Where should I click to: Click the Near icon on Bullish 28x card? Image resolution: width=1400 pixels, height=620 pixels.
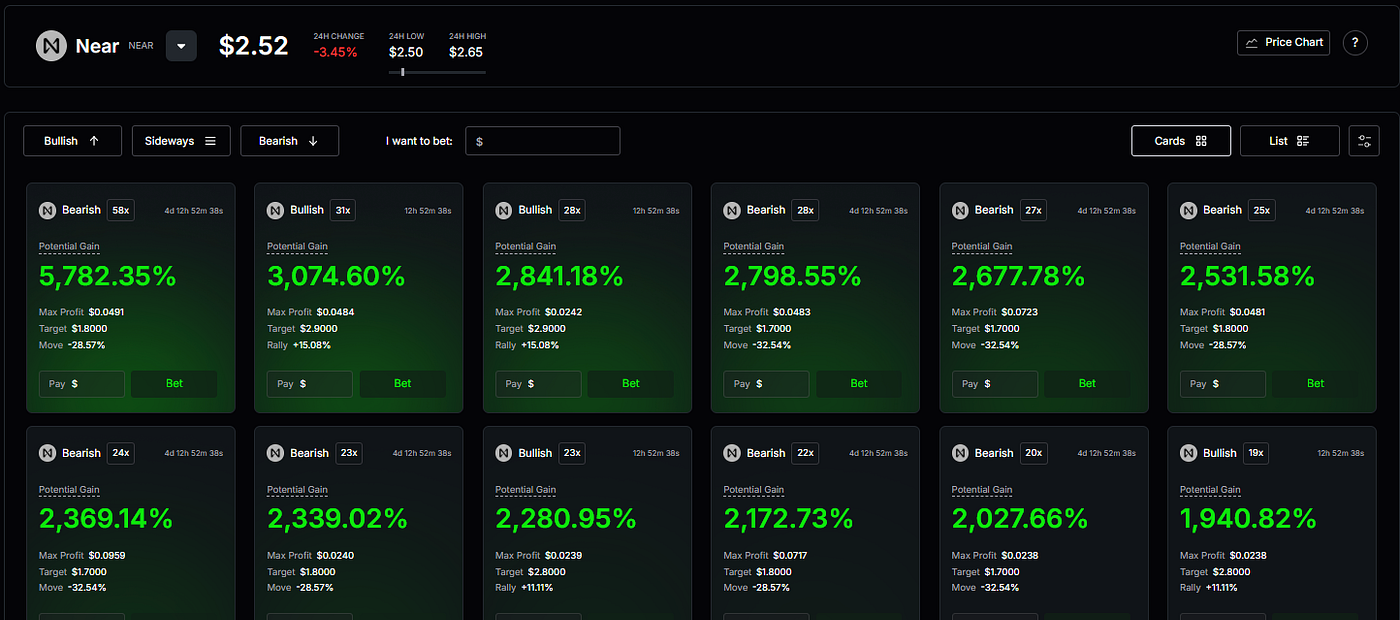pyautogui.click(x=504, y=210)
